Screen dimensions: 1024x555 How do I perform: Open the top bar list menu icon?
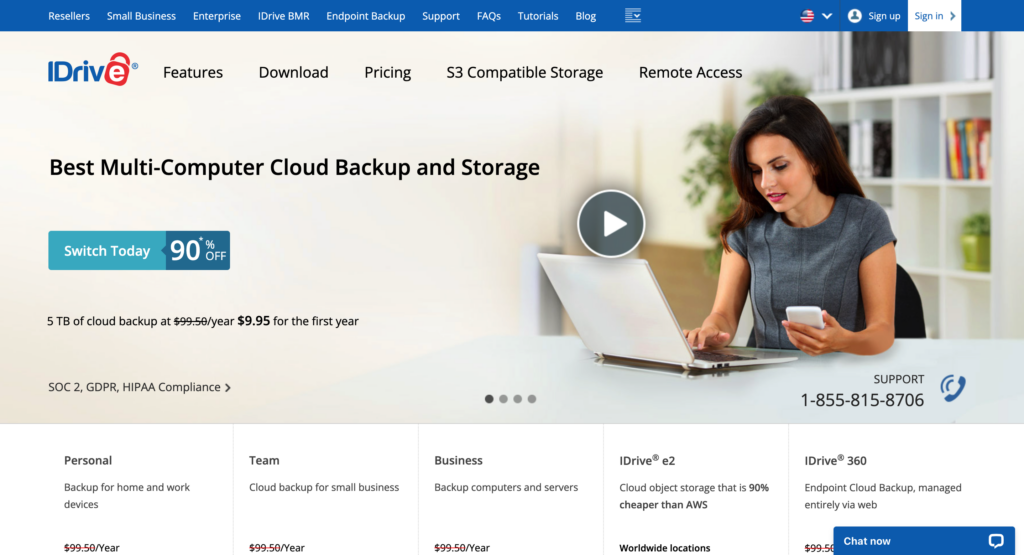[x=632, y=16]
